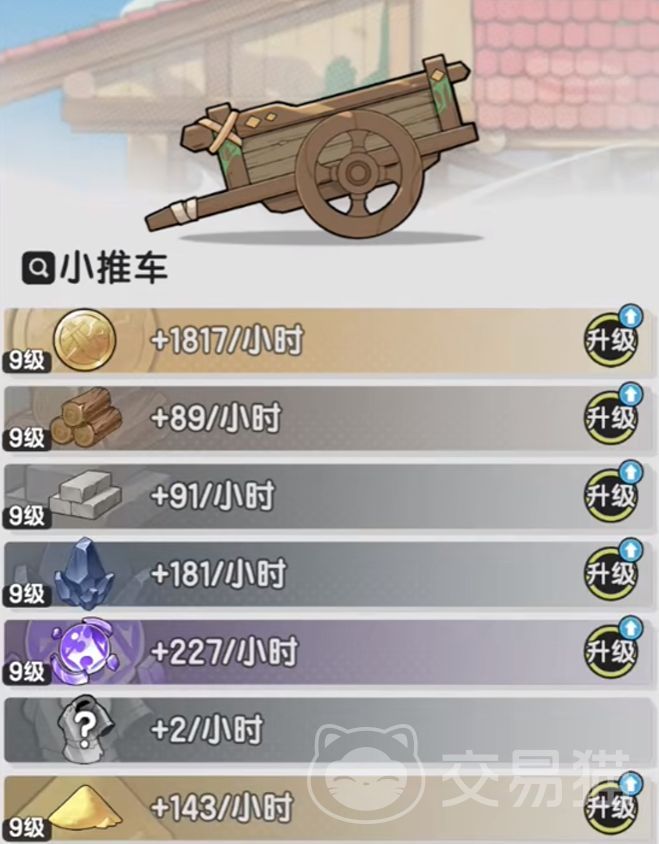Upgrade the wood production row

click(x=613, y=415)
